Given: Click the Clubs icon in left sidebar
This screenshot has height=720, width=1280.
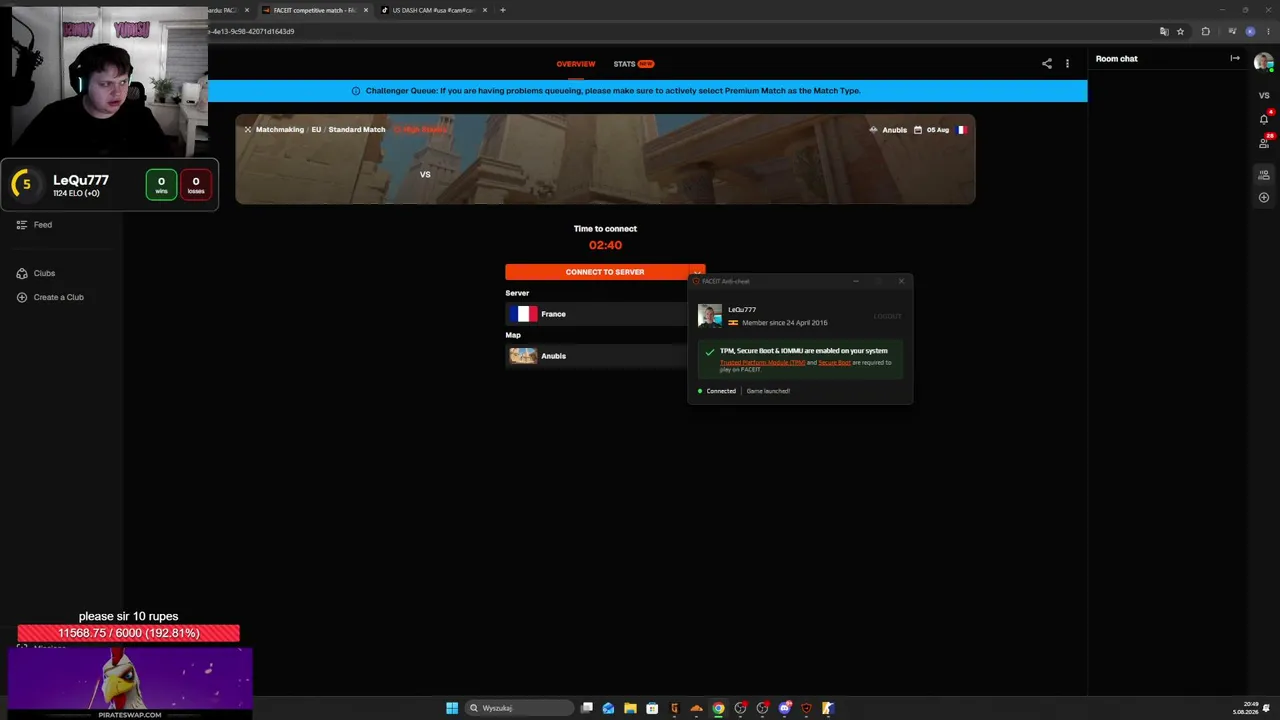Looking at the screenshot, I should click(22, 273).
